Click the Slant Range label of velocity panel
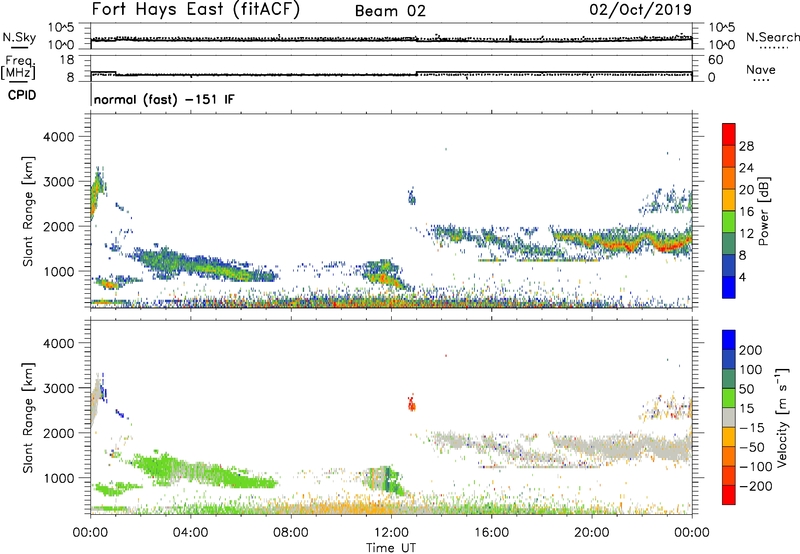This screenshot has height=554, width=800. click(28, 418)
